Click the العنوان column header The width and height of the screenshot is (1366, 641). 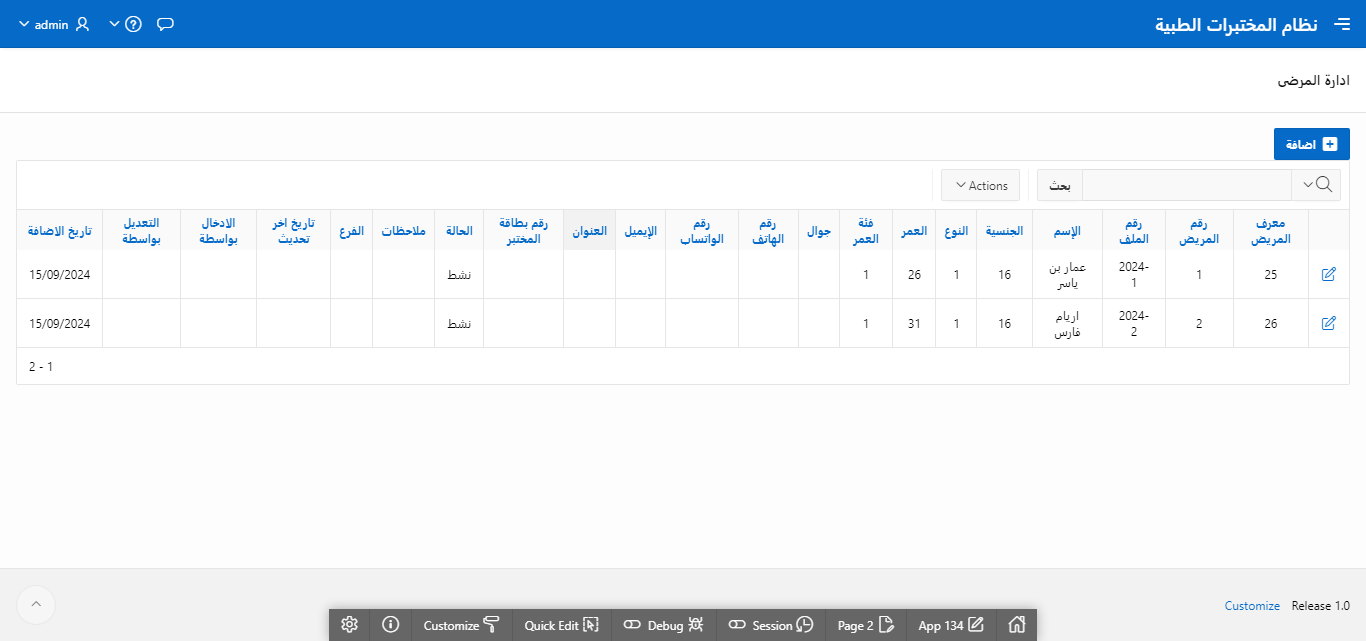pyautogui.click(x=589, y=231)
